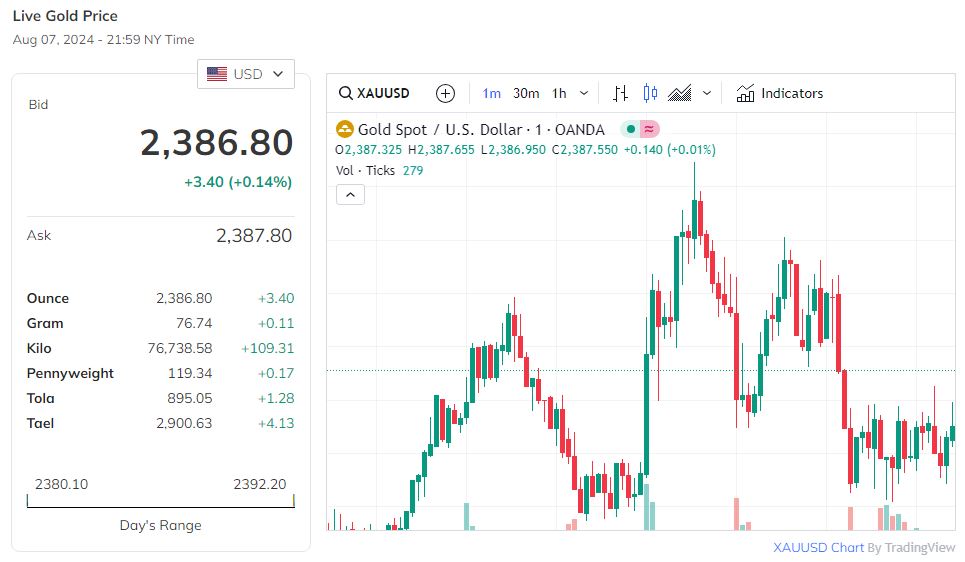This screenshot has width=965, height=562.
Task: Click the pink approximate data indicator
Action: 649,129
